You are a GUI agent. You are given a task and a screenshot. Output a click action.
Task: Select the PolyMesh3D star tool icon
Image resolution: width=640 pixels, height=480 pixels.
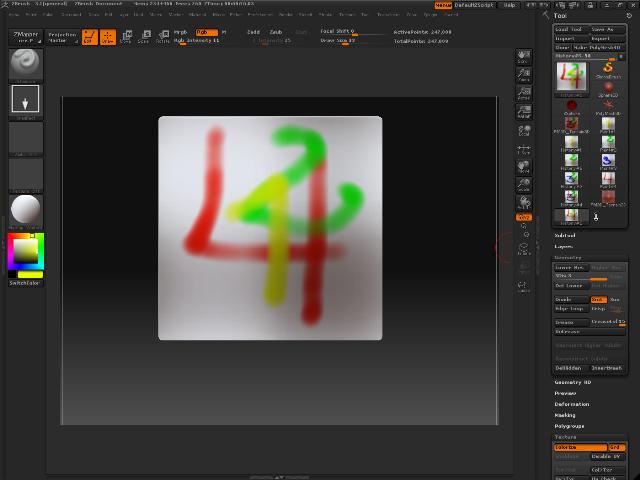coord(608,107)
